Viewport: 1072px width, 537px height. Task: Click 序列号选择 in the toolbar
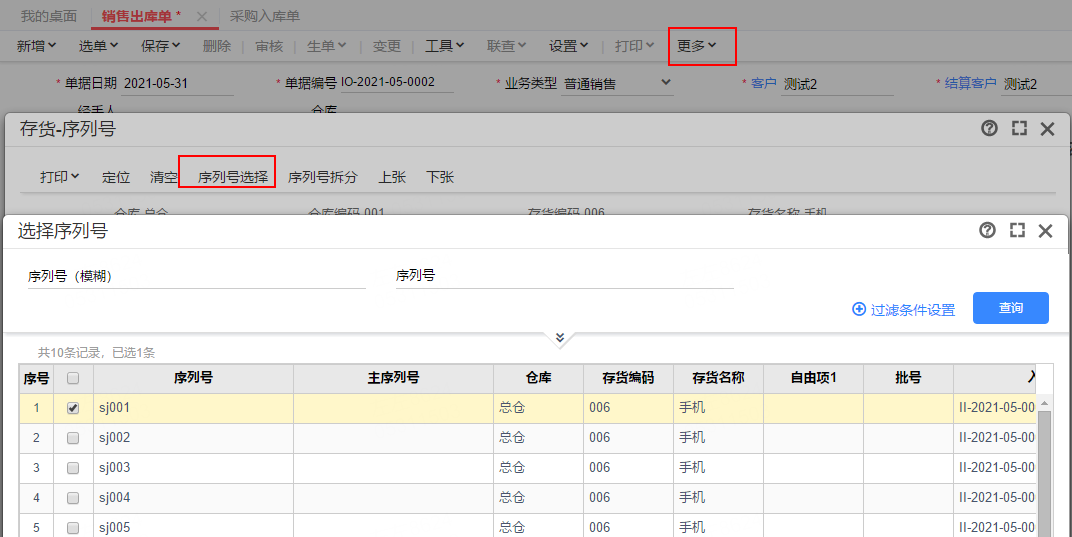tap(232, 177)
